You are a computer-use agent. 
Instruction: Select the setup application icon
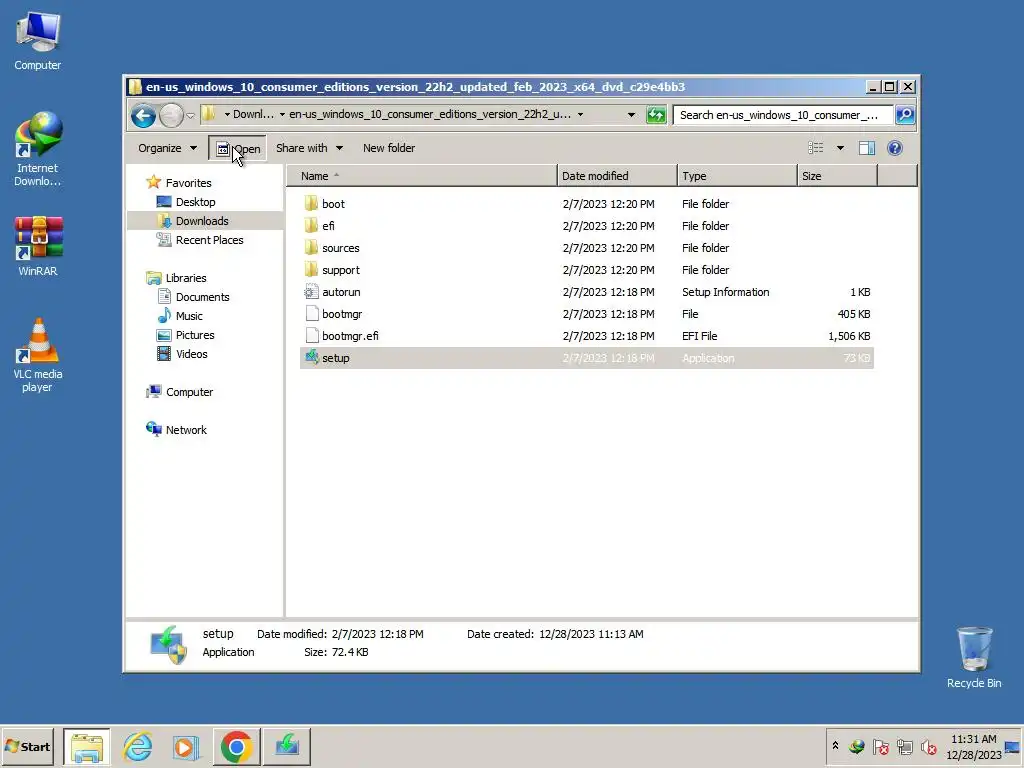click(x=312, y=358)
